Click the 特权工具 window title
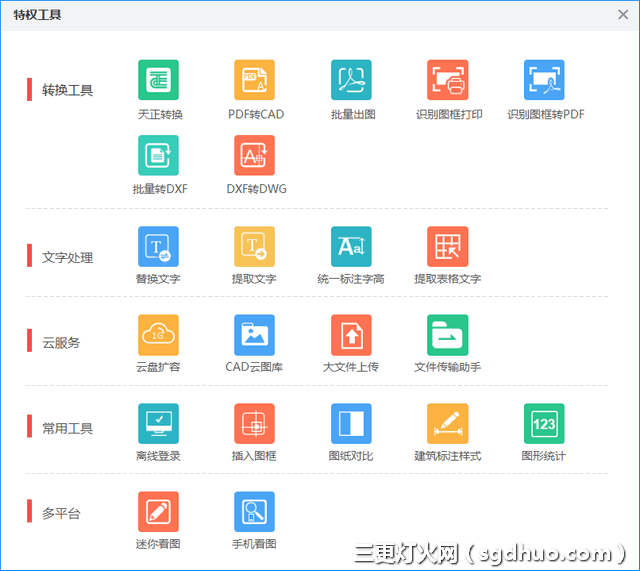Screen dimensions: 640x571 pyautogui.click(x=37, y=15)
